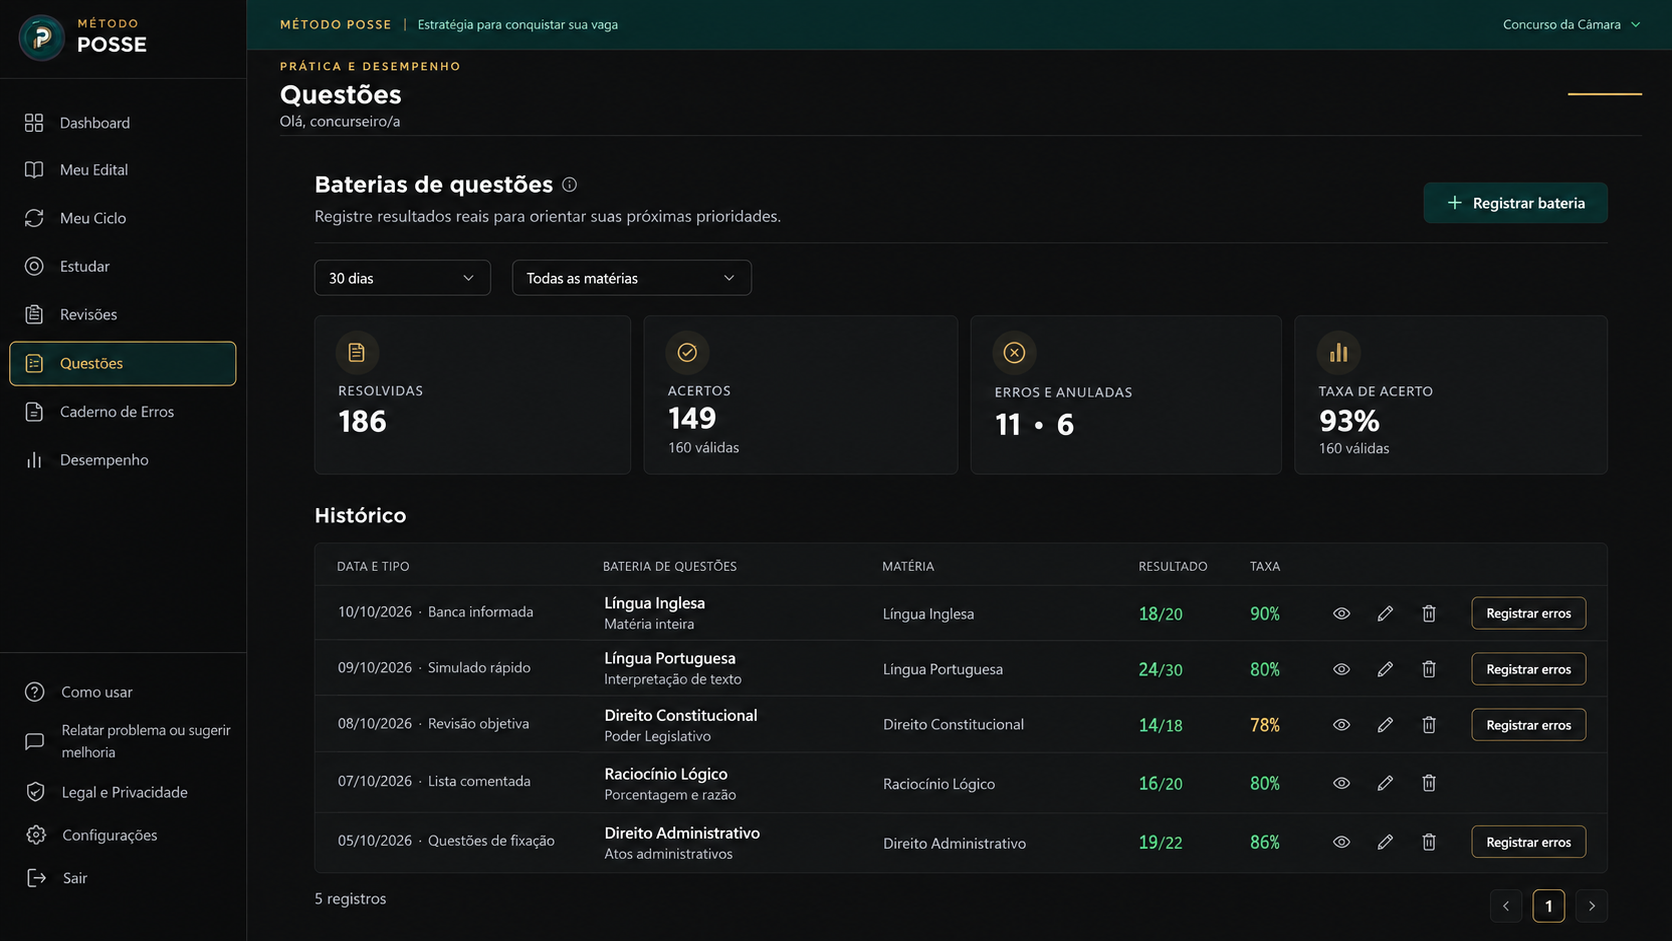The width and height of the screenshot is (1672, 941).
Task: Expand the Concurso da Câmara dropdown
Action: tap(1571, 24)
